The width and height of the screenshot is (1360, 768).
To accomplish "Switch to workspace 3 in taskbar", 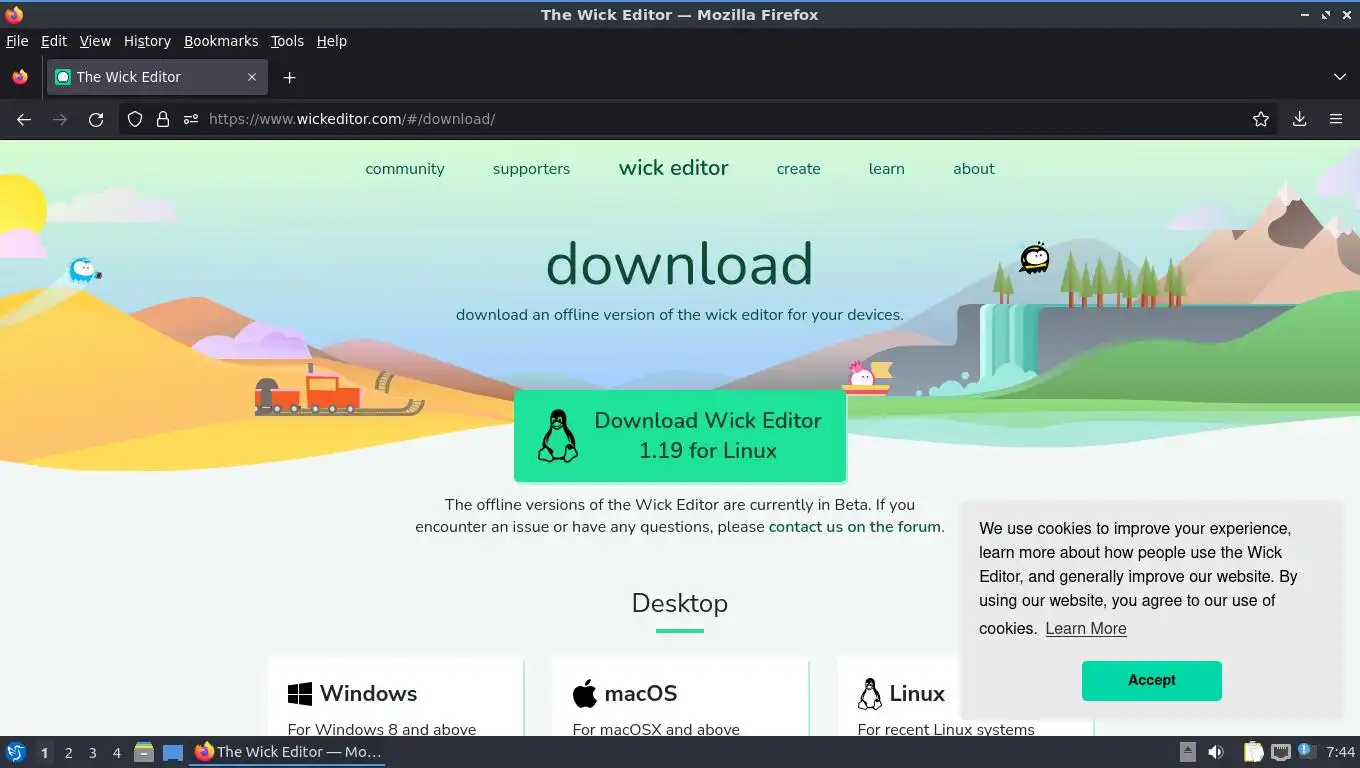I will click(x=92, y=753).
